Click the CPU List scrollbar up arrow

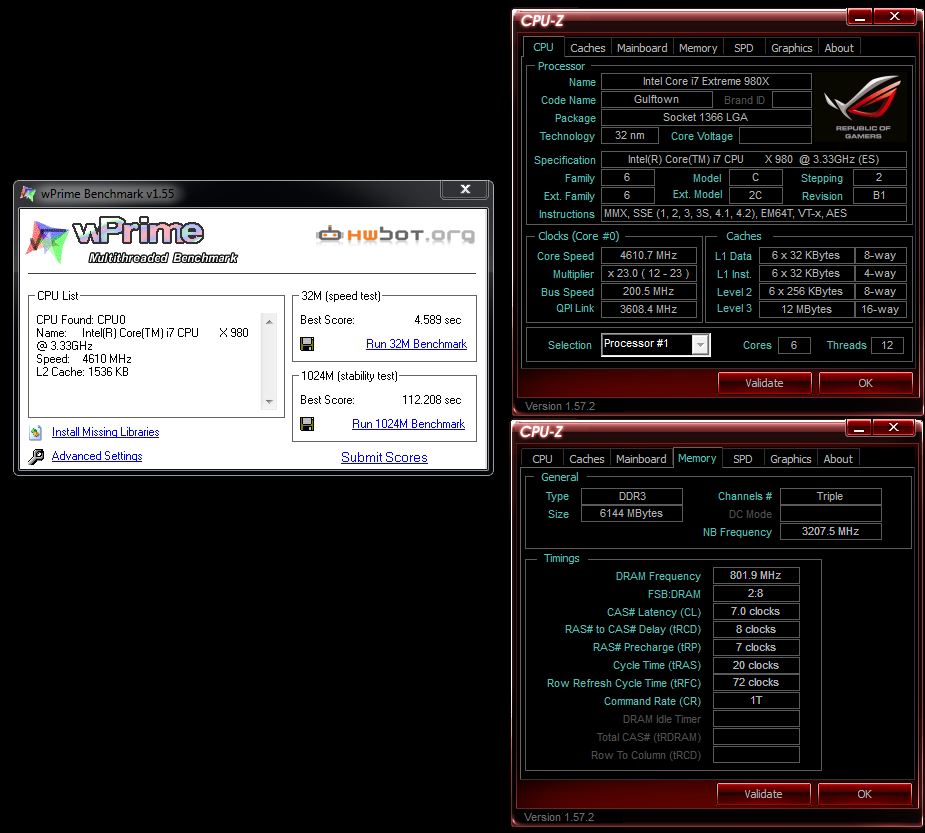(269, 322)
